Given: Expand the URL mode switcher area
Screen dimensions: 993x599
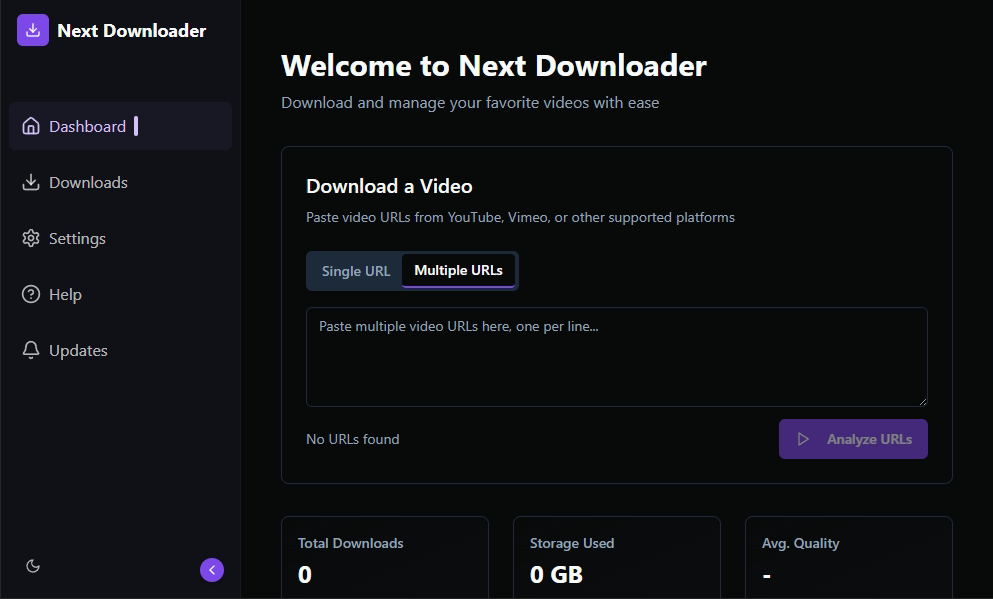Looking at the screenshot, I should (x=411, y=270).
